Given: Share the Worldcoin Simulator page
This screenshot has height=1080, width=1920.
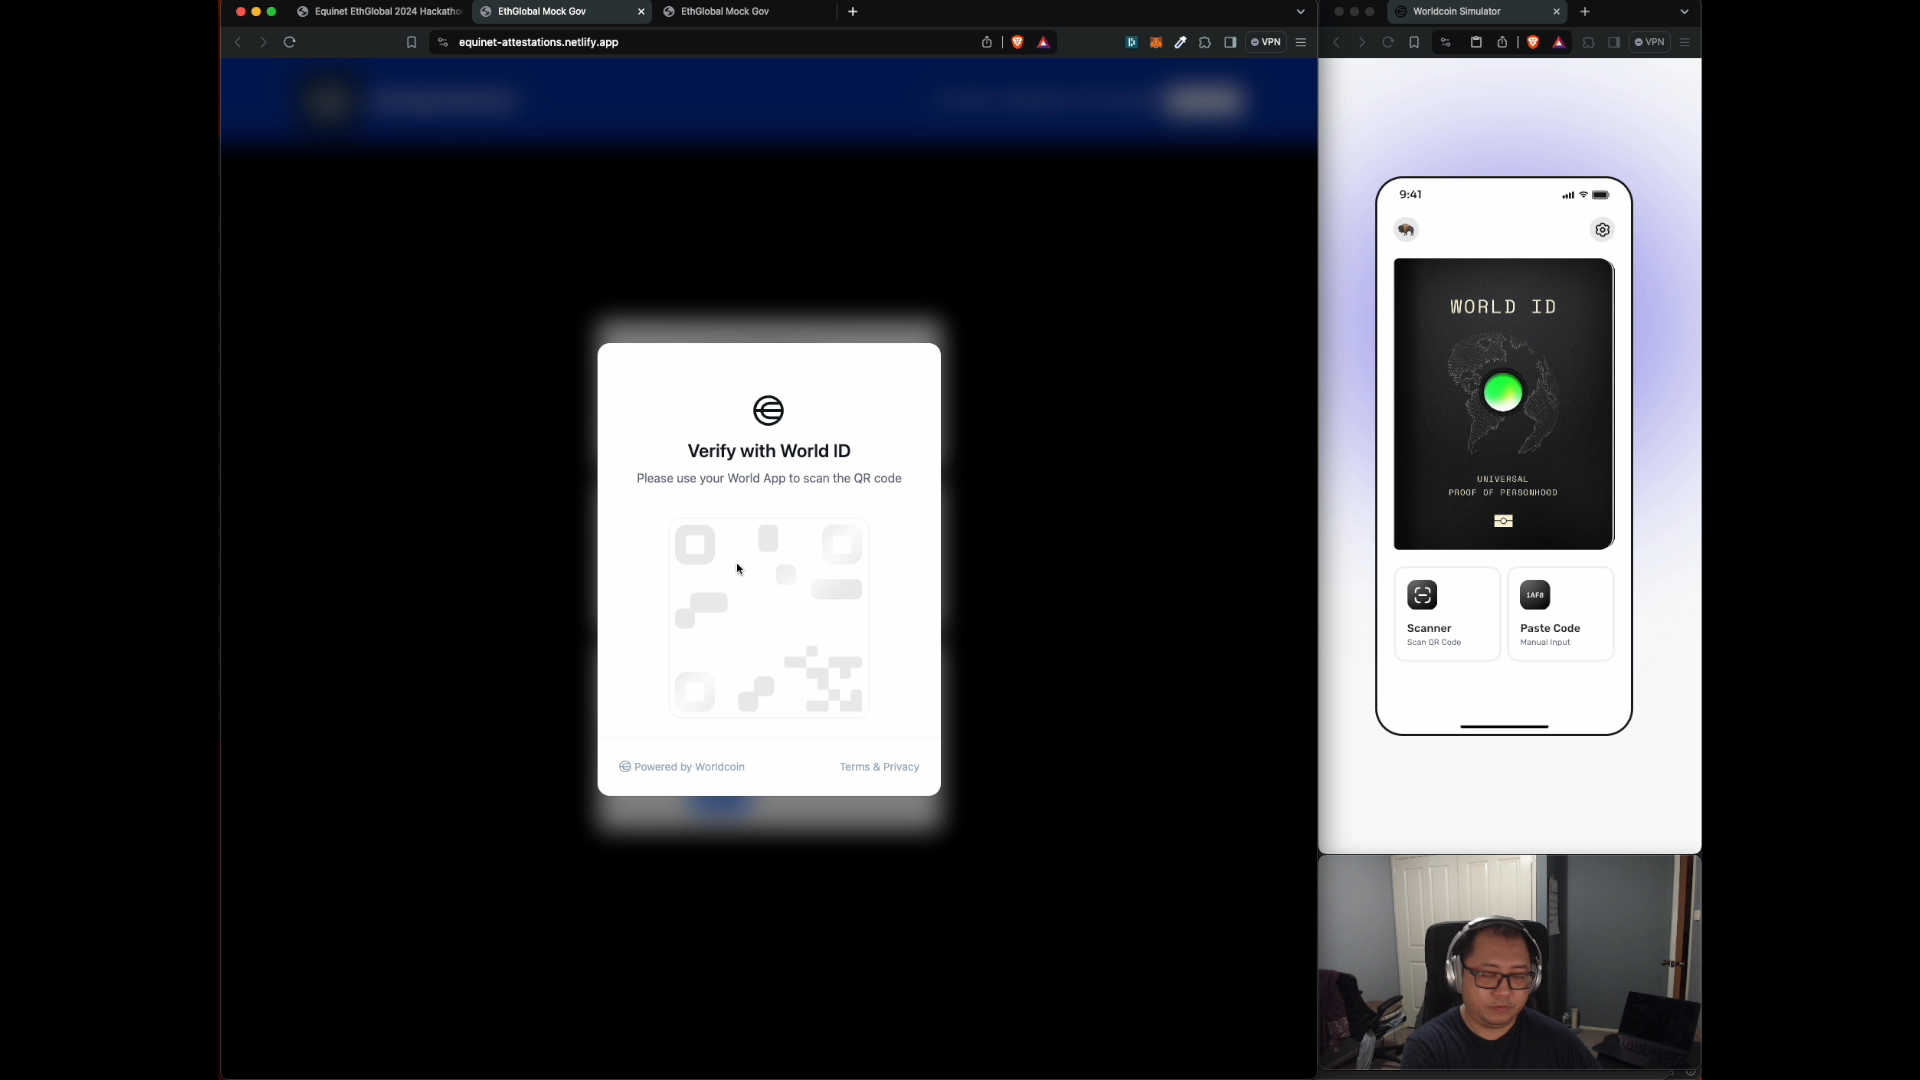Looking at the screenshot, I should tap(1502, 42).
